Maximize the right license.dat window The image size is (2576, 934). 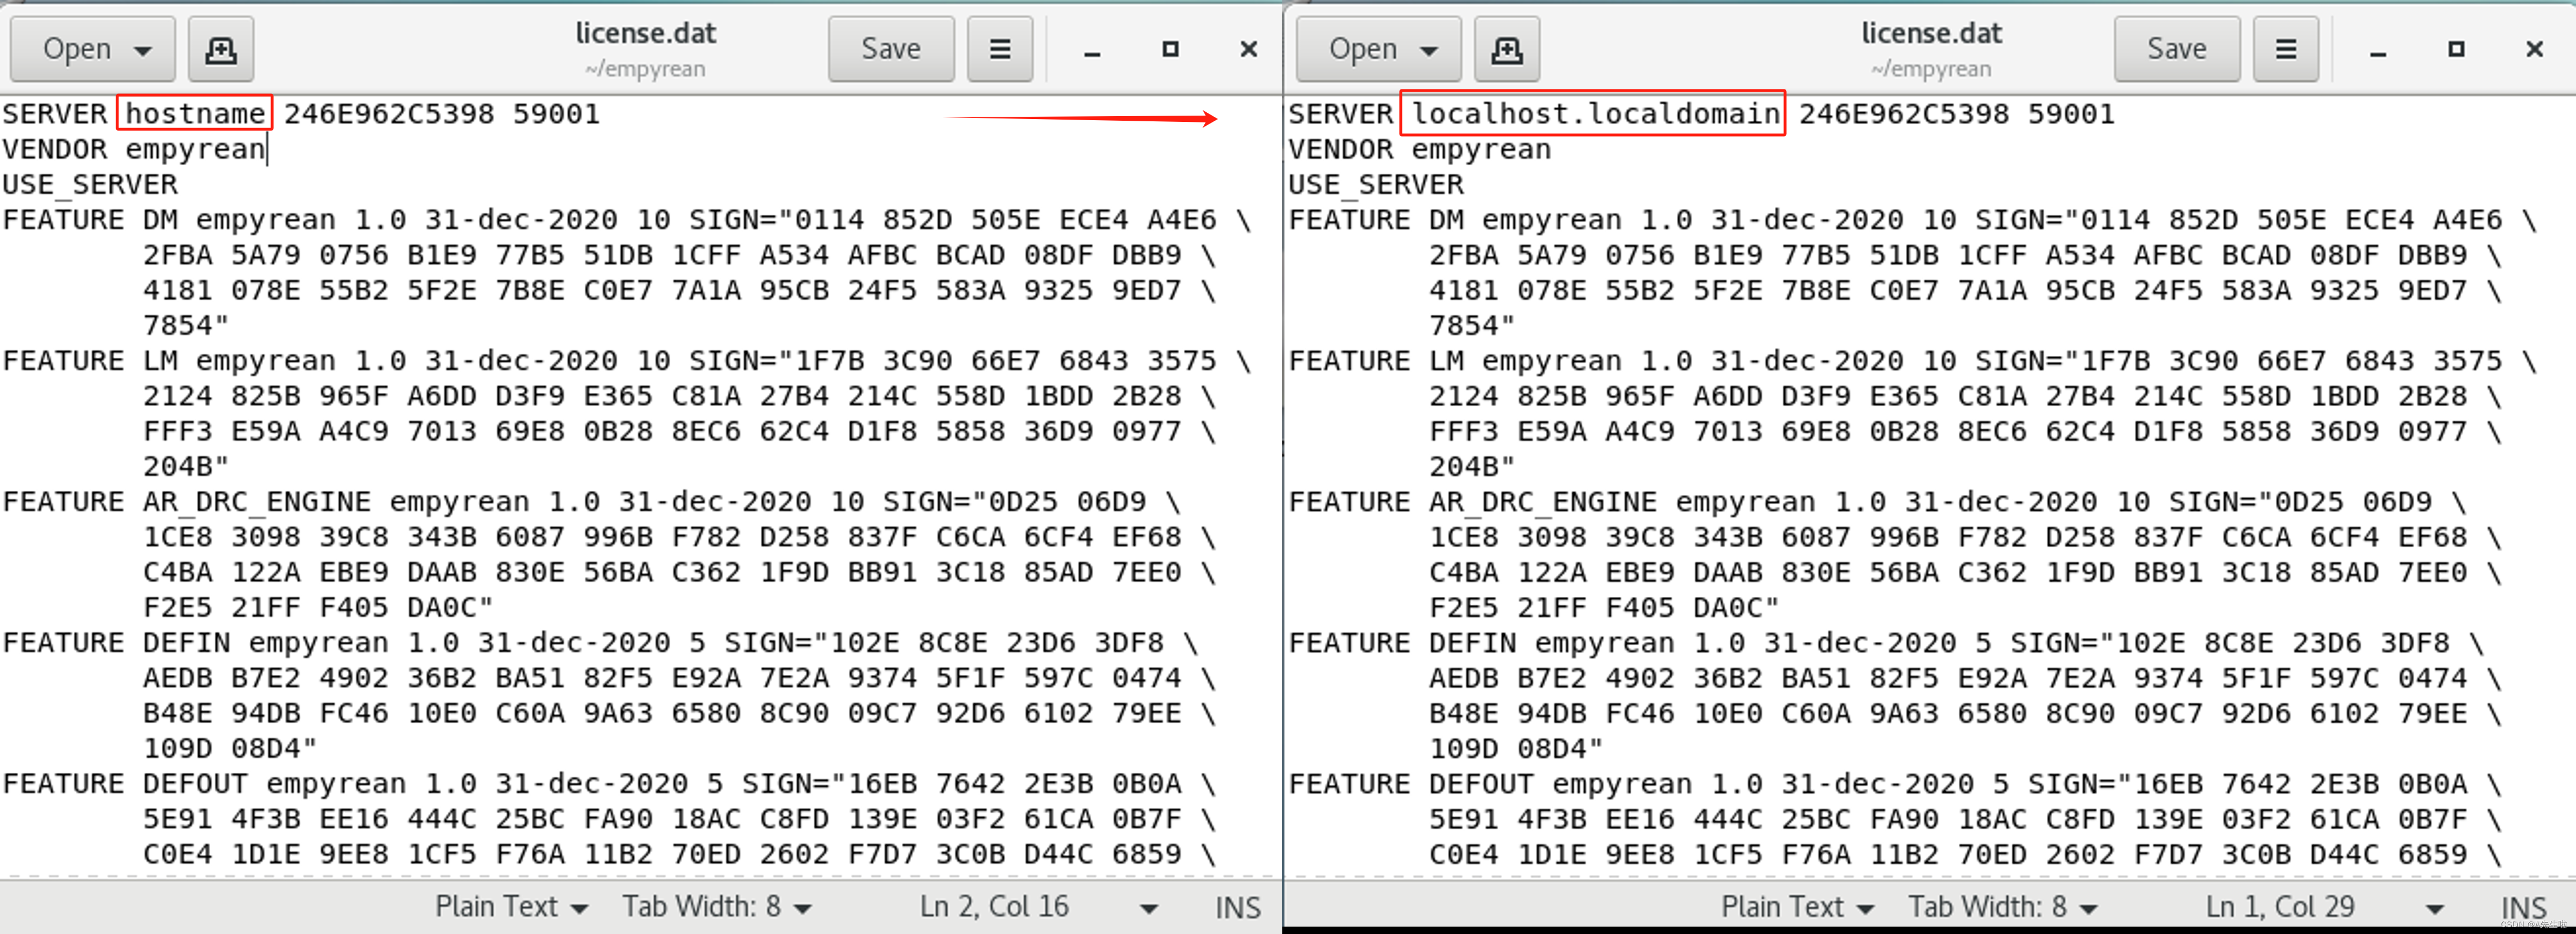[2456, 49]
